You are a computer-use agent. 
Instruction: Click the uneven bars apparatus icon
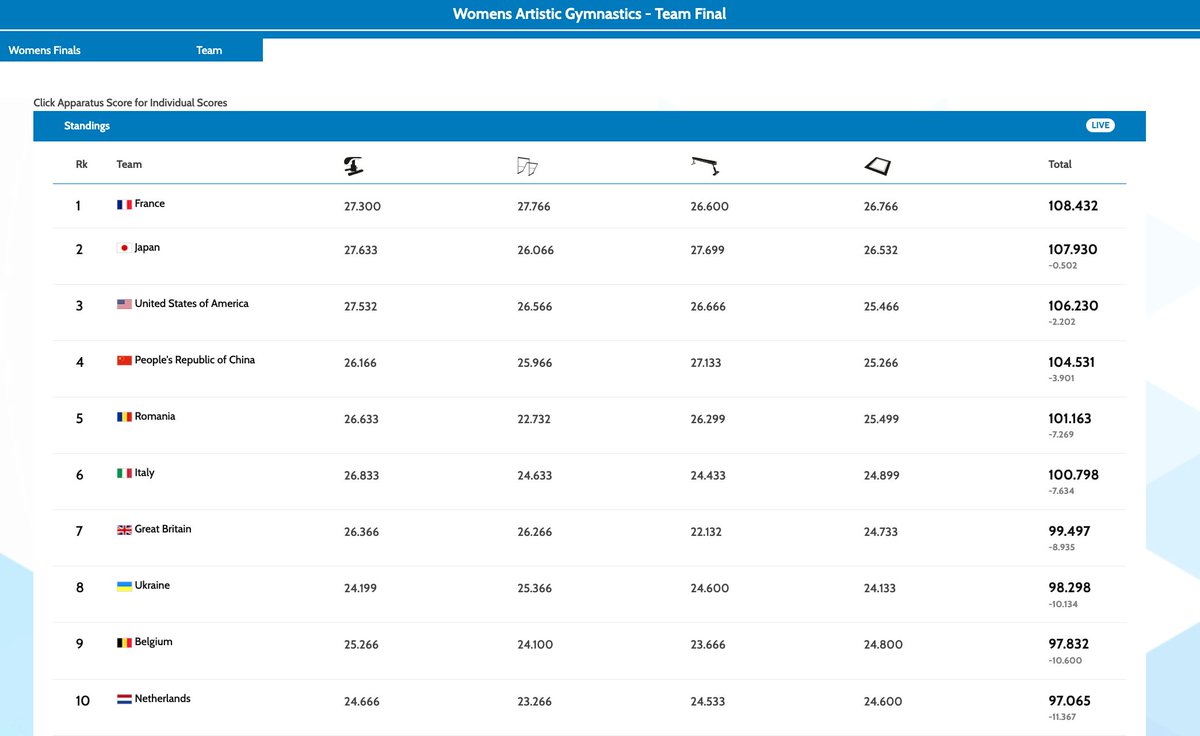[528, 164]
